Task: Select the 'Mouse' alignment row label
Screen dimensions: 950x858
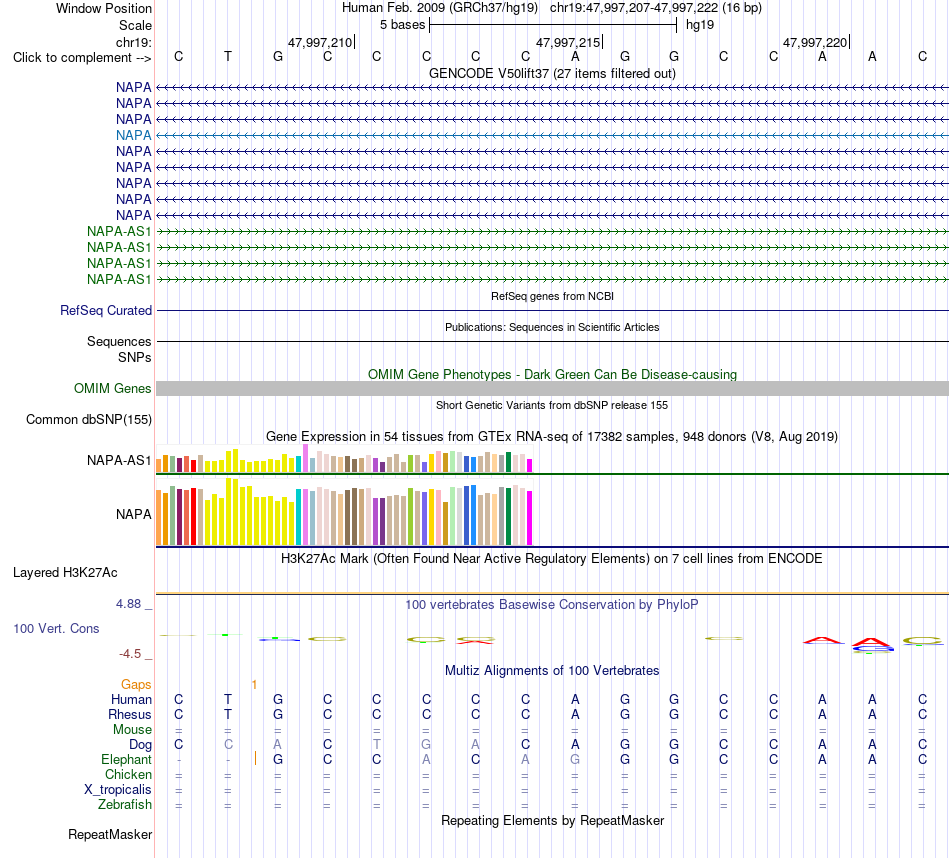Action: point(132,730)
